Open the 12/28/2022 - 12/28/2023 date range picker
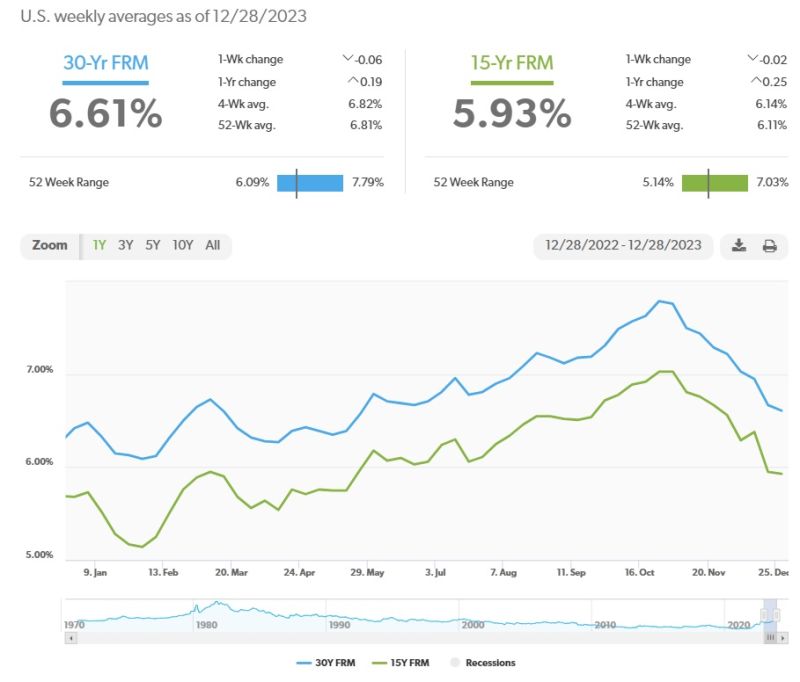800x682 pixels. pyautogui.click(x=623, y=245)
